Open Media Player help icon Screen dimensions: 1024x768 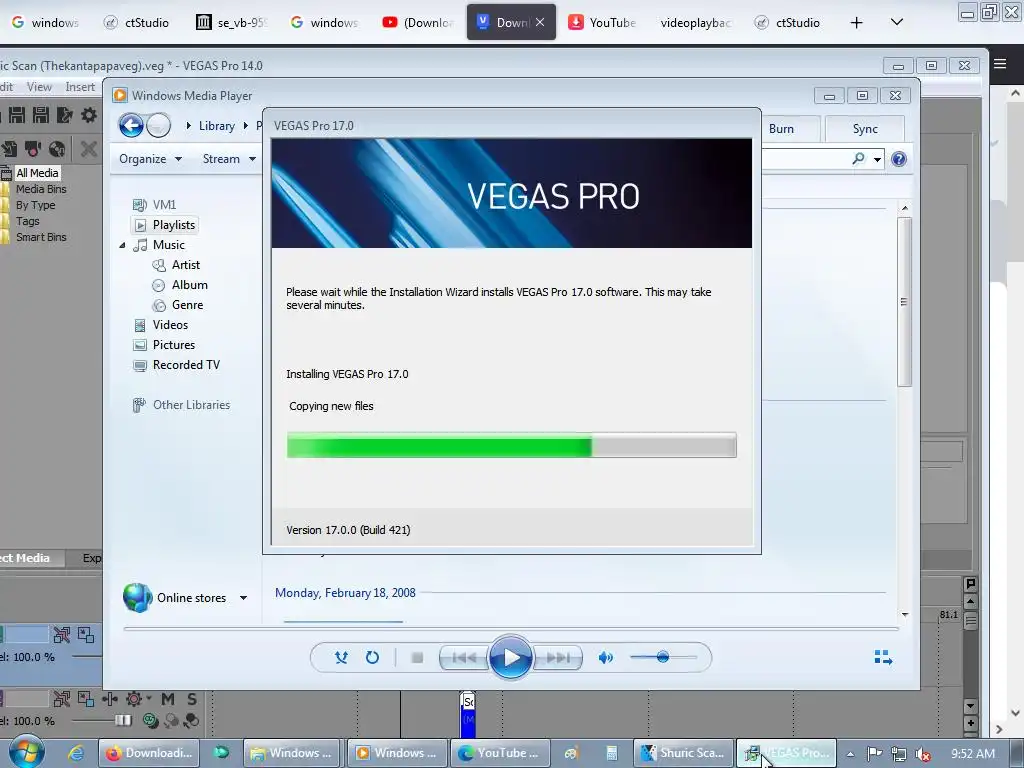[899, 159]
